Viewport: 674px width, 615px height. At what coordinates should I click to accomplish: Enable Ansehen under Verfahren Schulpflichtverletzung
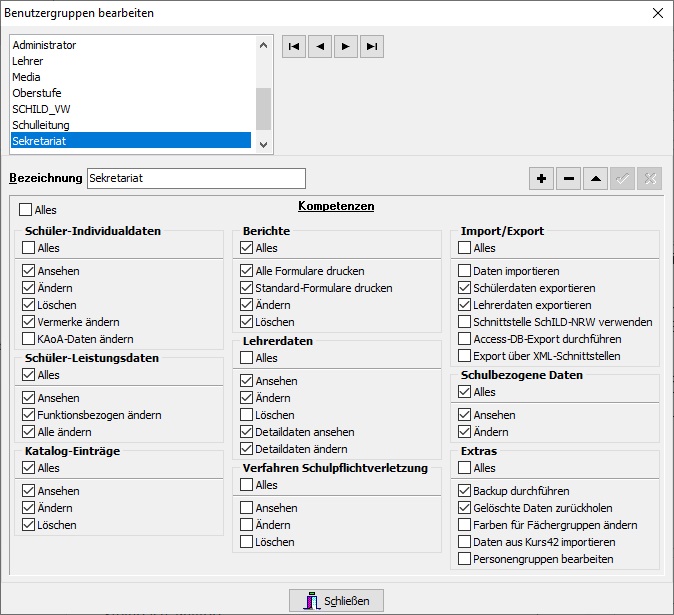[x=246, y=508]
